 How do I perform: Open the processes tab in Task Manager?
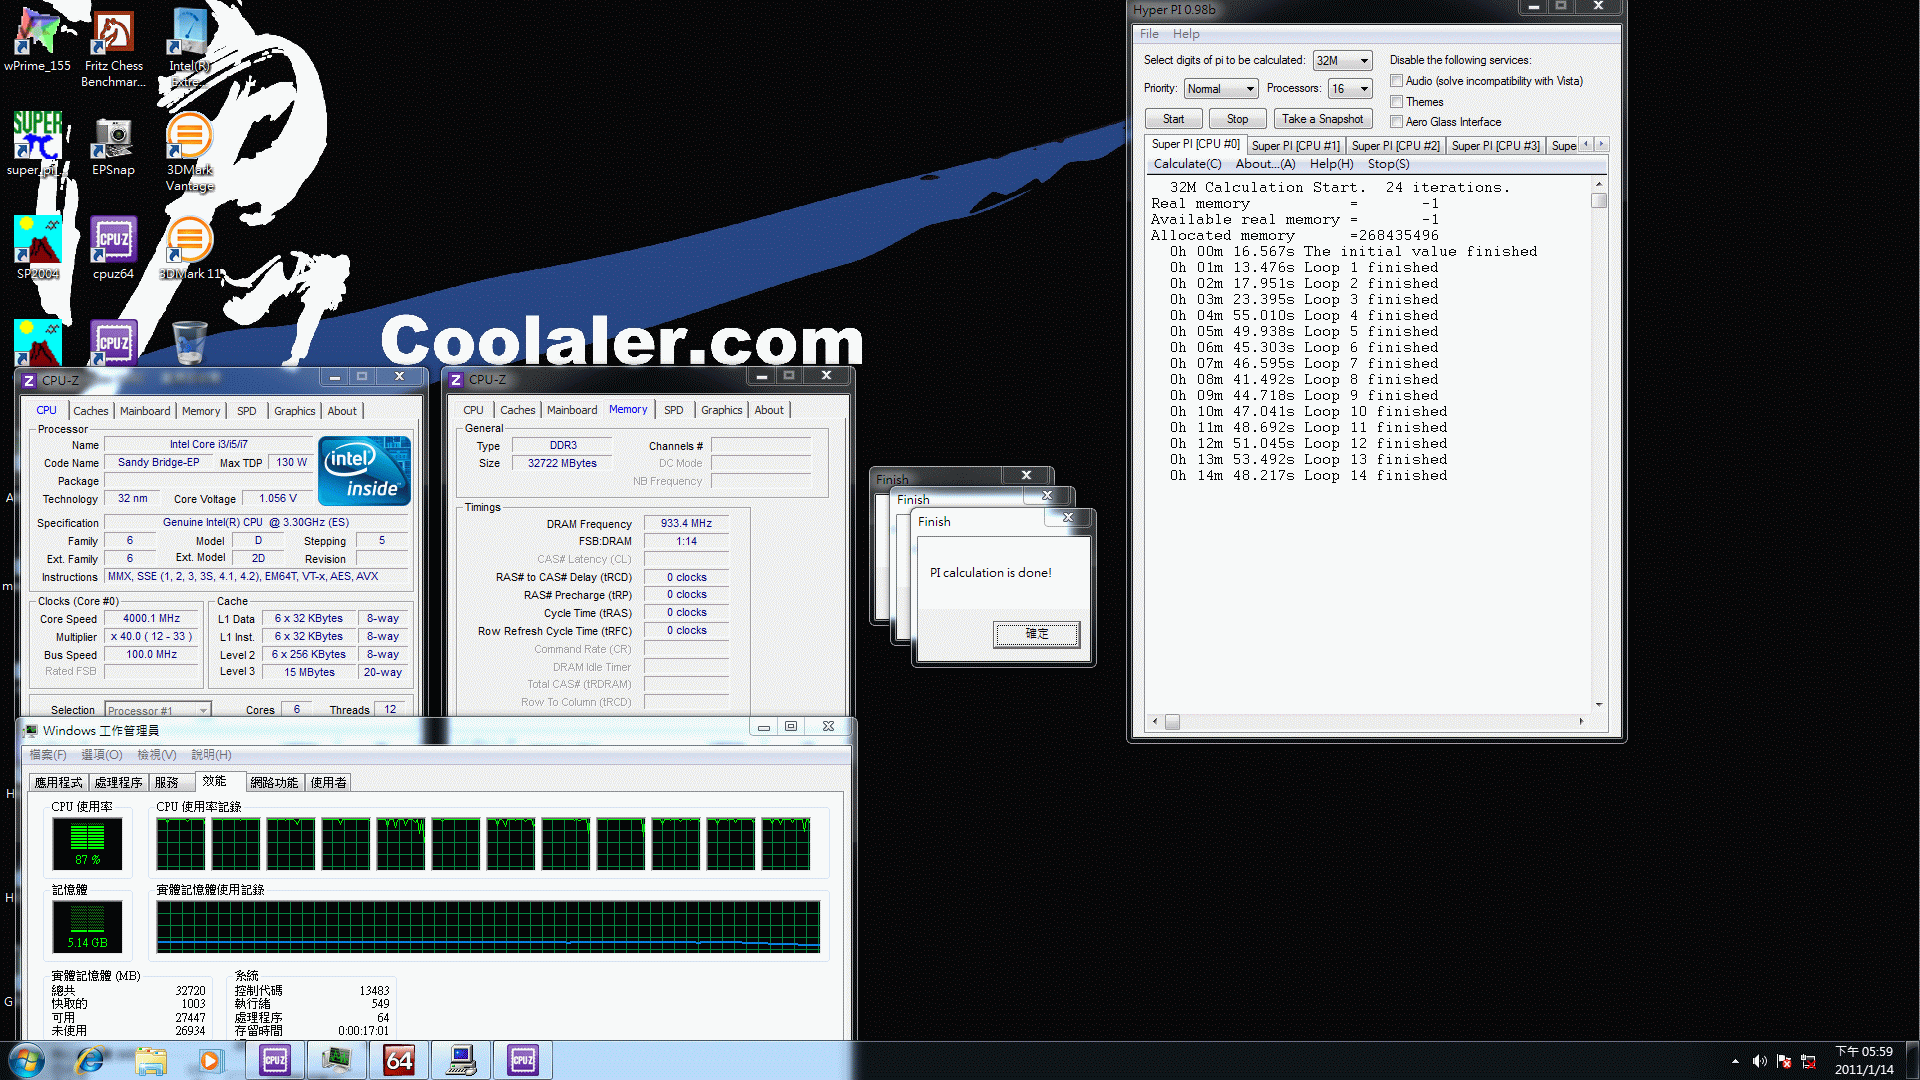pyautogui.click(x=118, y=783)
